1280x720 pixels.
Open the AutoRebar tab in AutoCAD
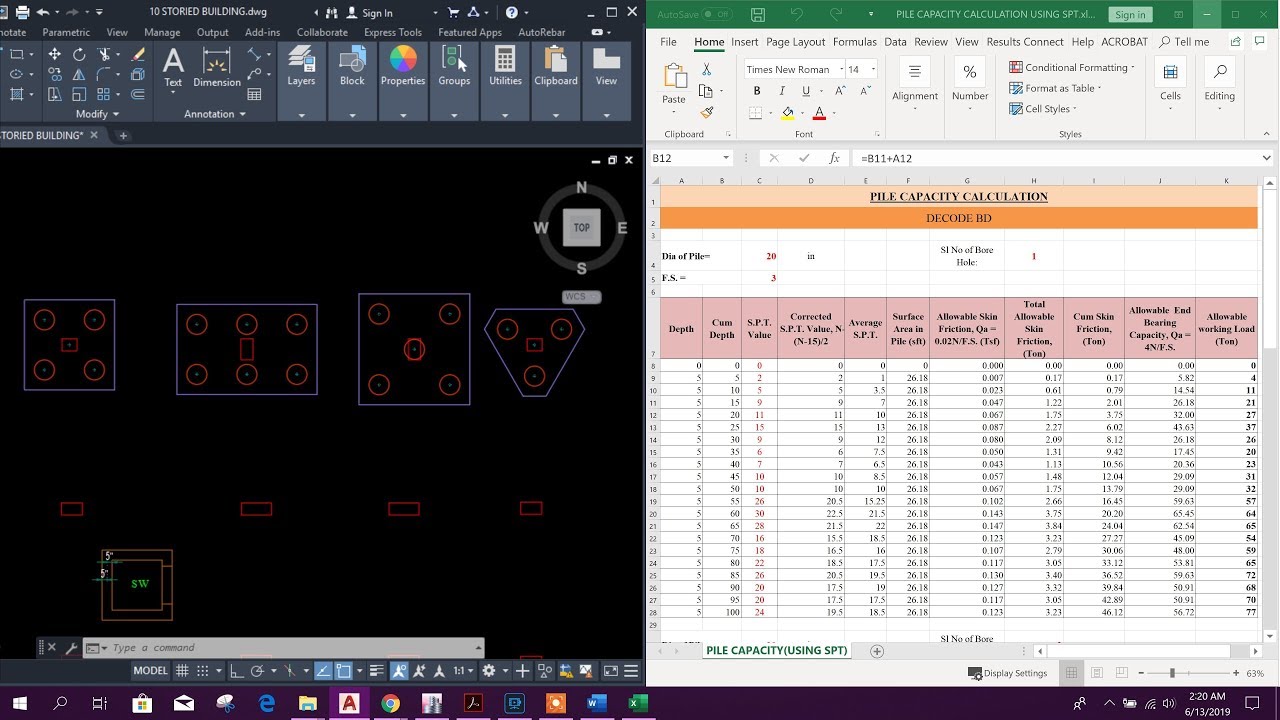(542, 32)
